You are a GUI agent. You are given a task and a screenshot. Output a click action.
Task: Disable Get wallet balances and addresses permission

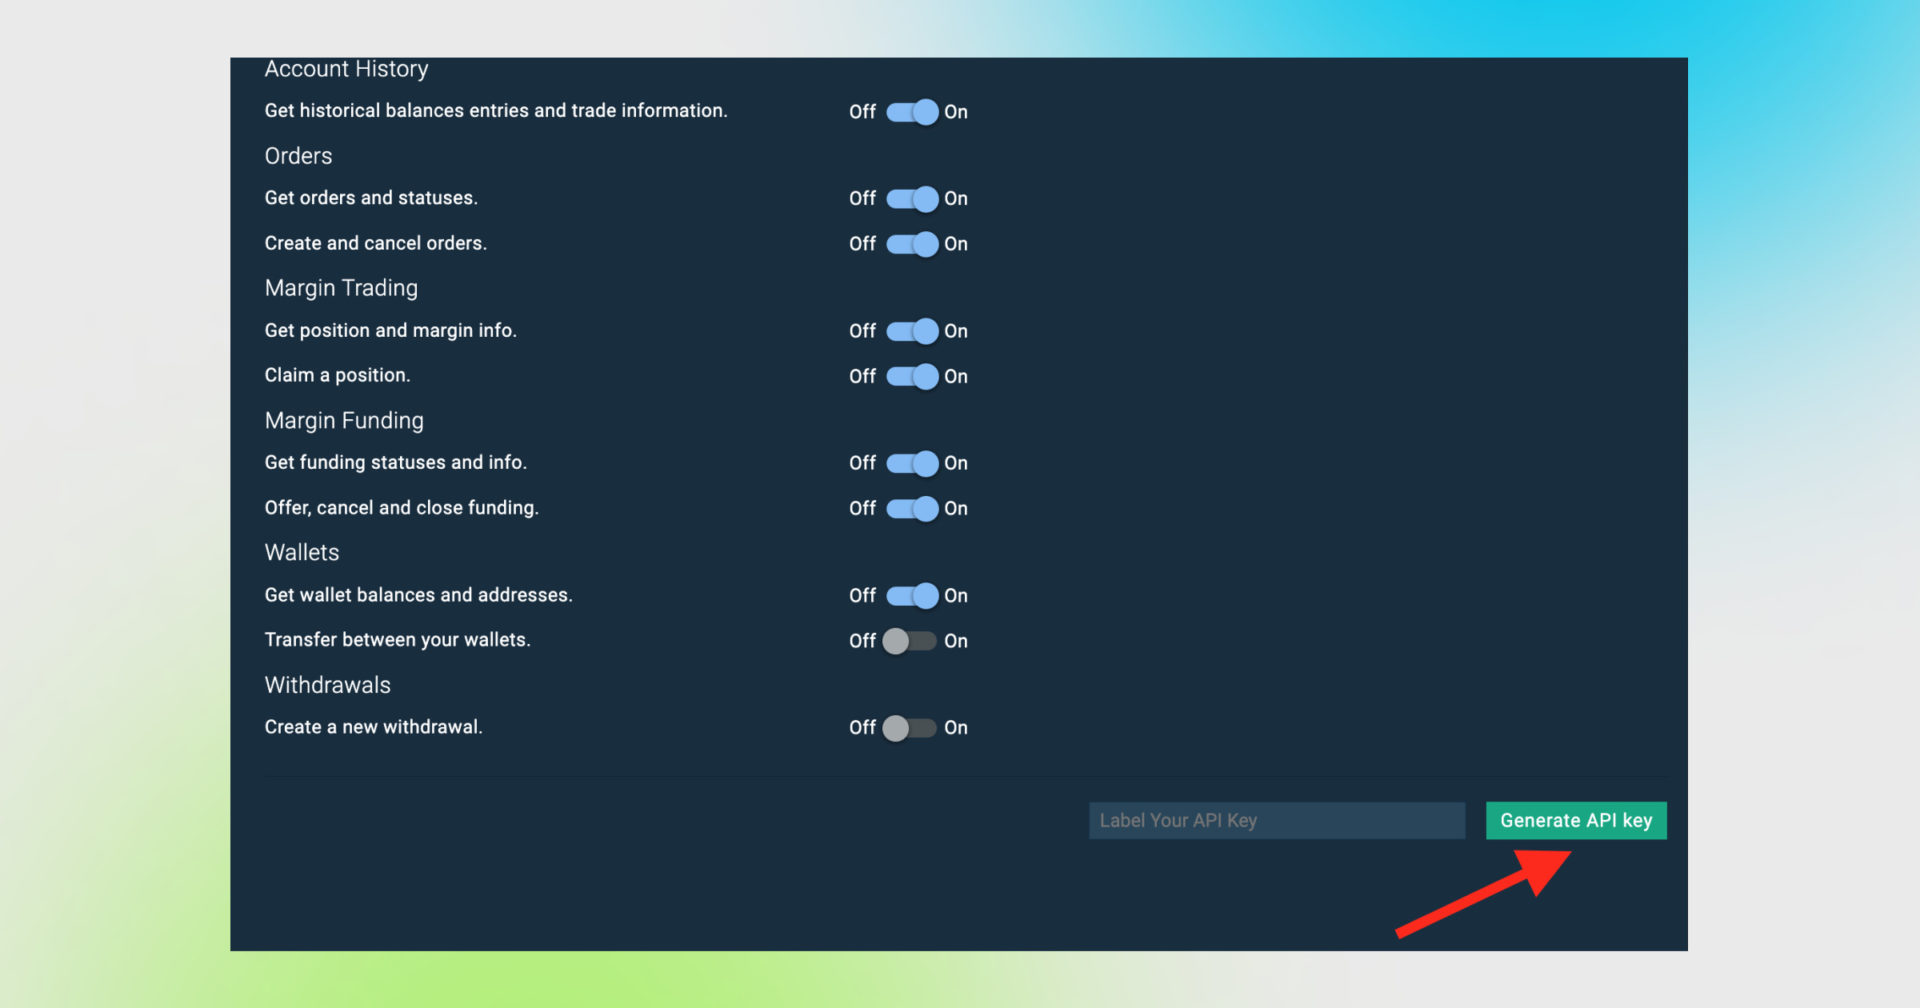(x=911, y=595)
